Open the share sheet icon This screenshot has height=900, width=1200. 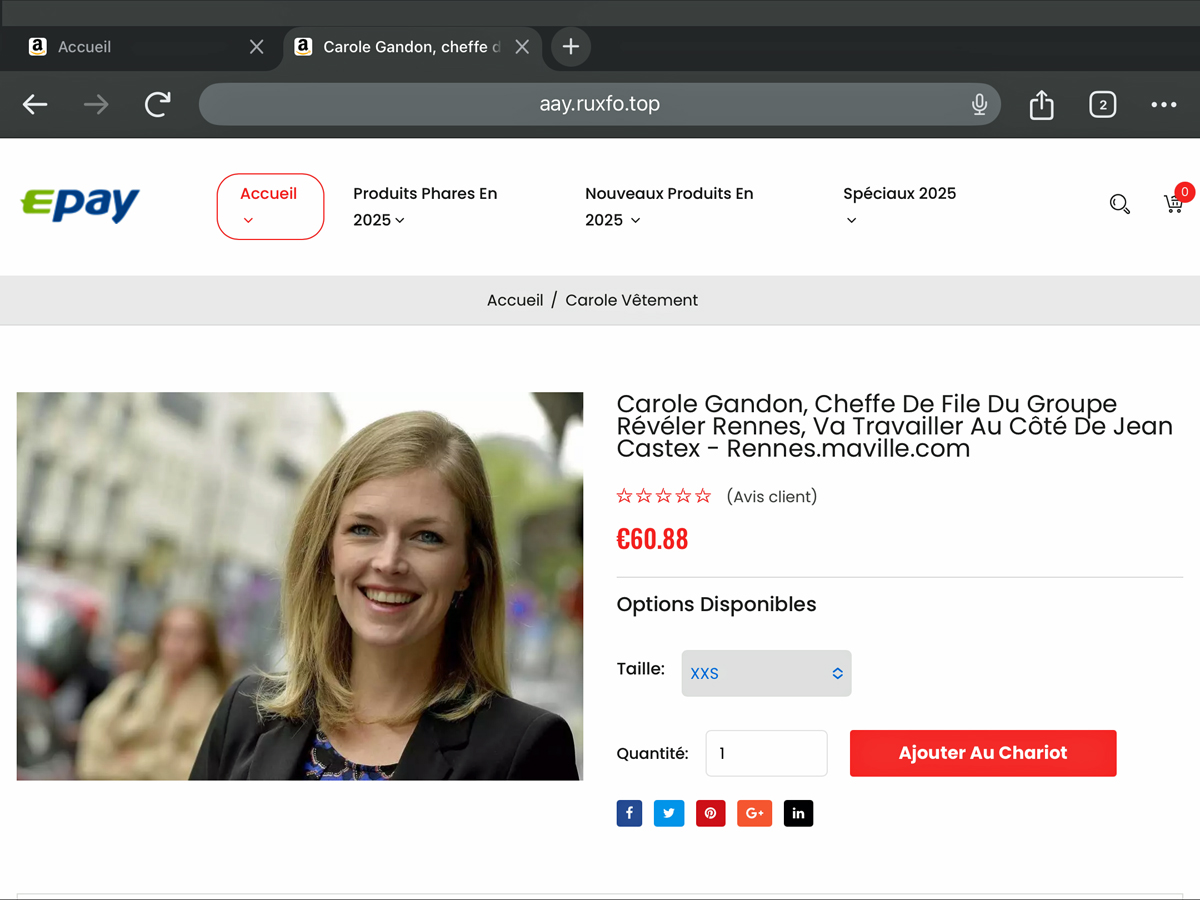[1041, 104]
